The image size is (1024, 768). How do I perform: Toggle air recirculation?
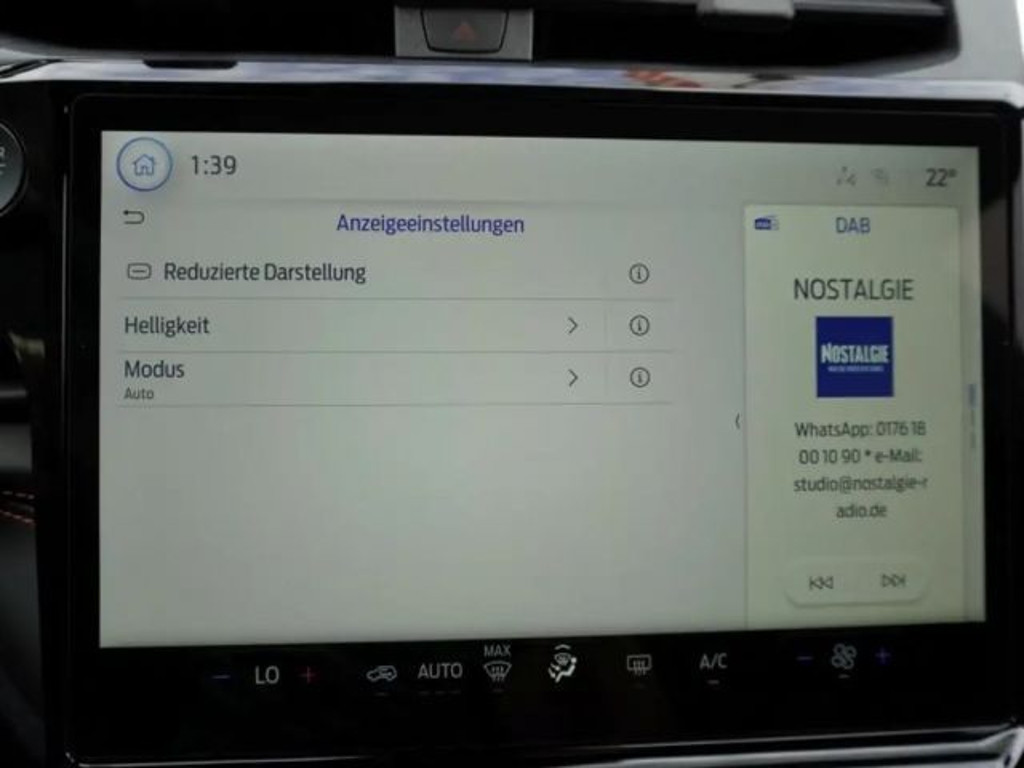(381, 673)
